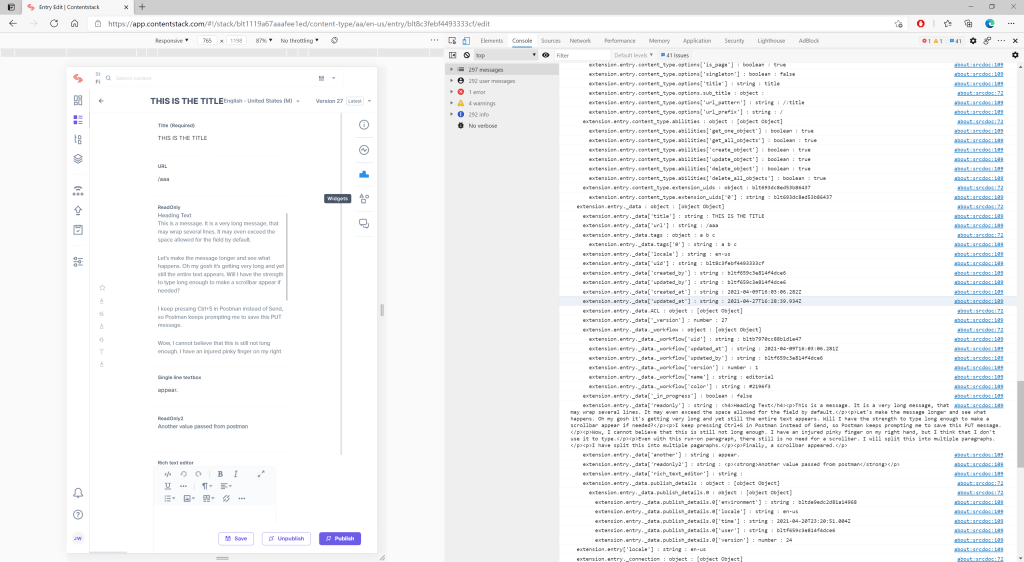Click the Save button
This screenshot has height=562, width=1024.
click(235, 538)
